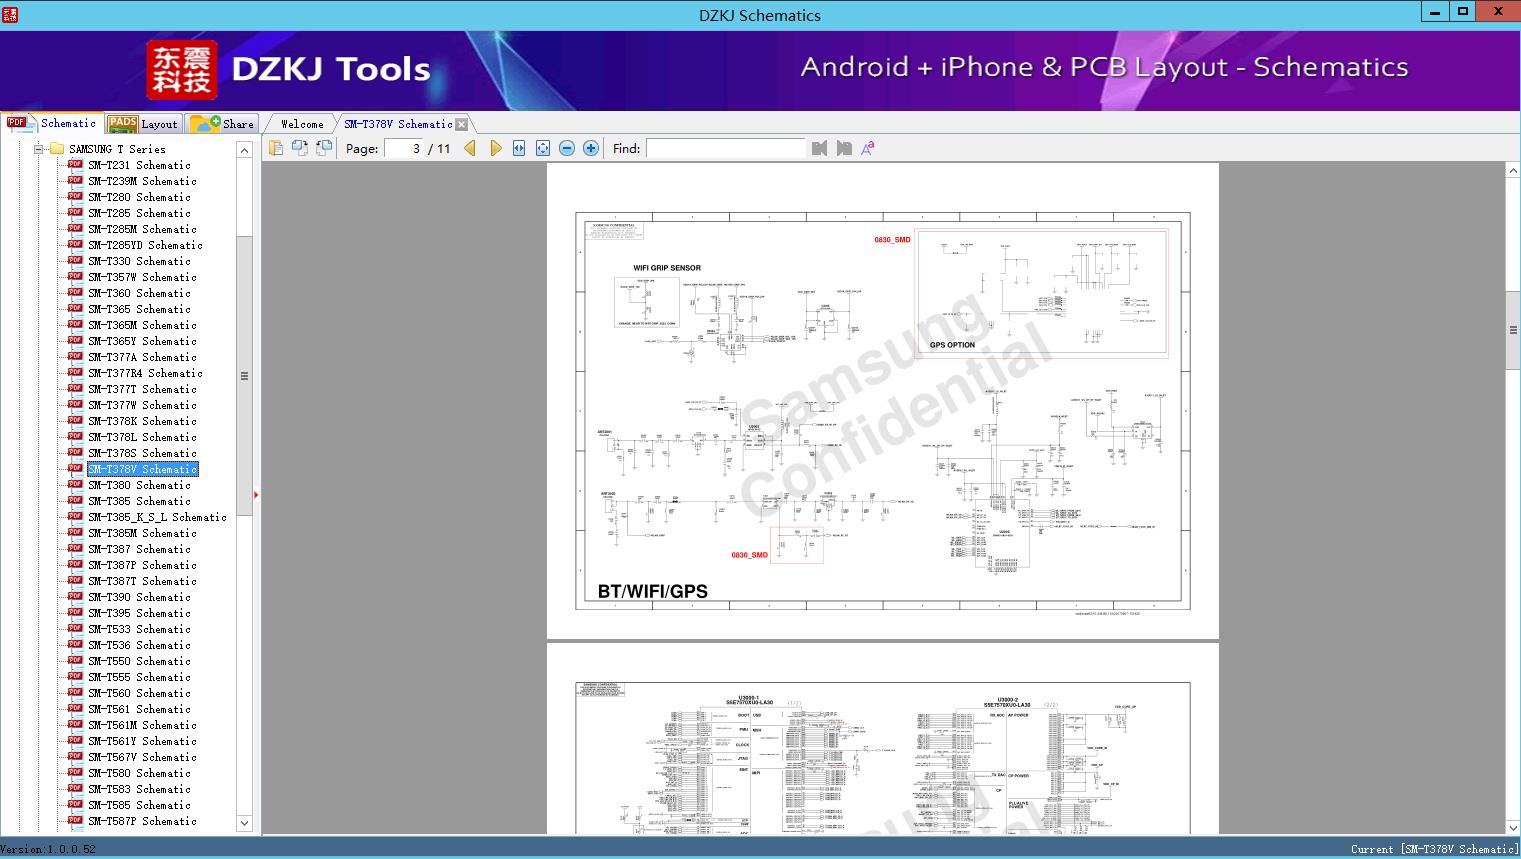Click the document viewer scroll-up arrow

pyautogui.click(x=1513, y=171)
